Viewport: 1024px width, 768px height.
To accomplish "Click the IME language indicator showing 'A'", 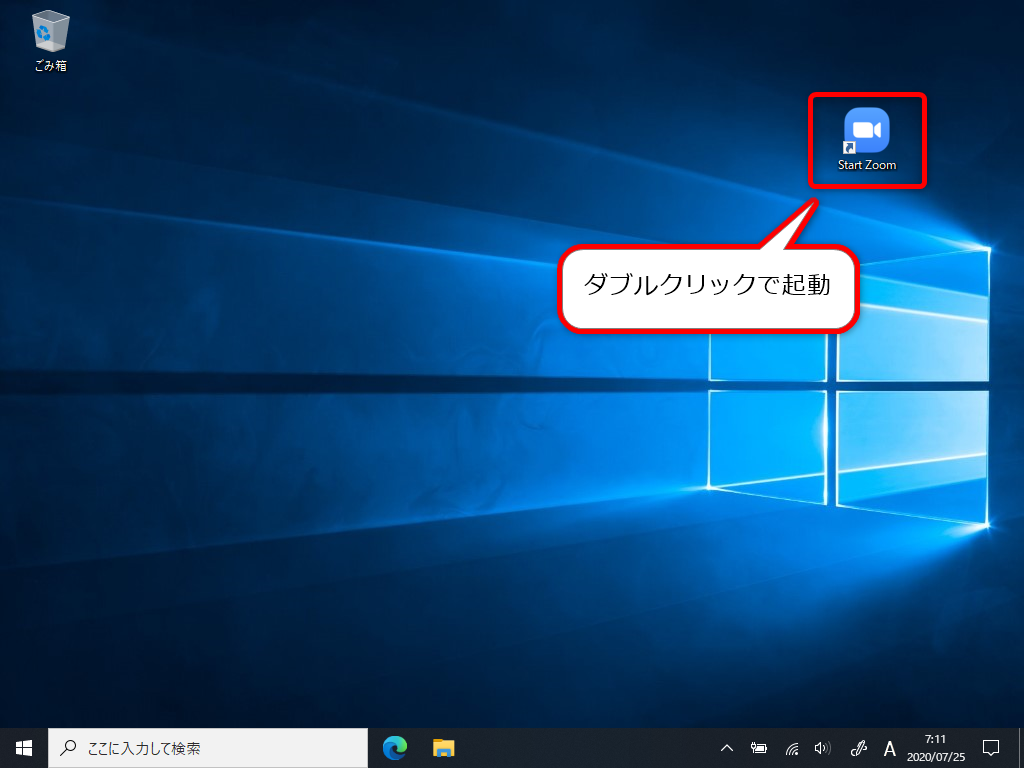I will tap(889, 747).
